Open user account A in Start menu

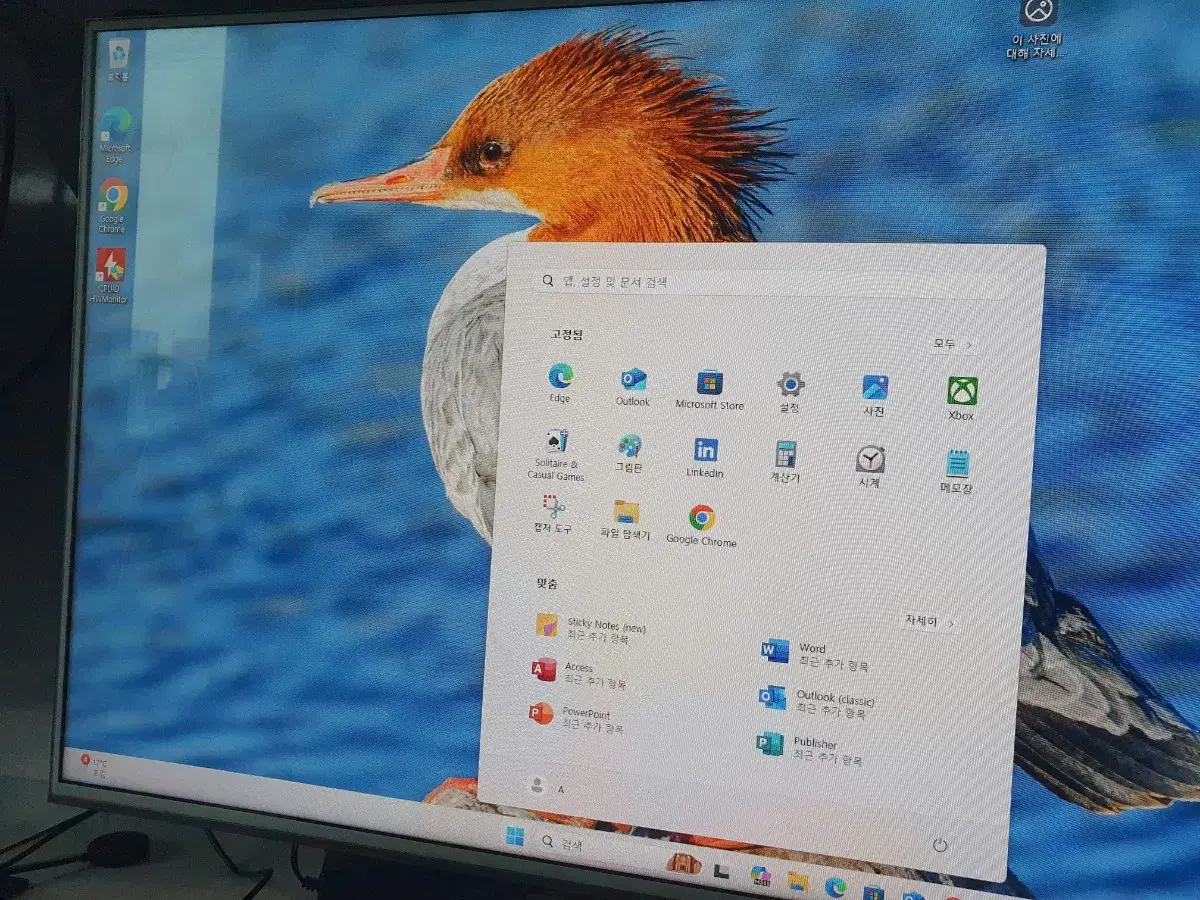click(546, 786)
